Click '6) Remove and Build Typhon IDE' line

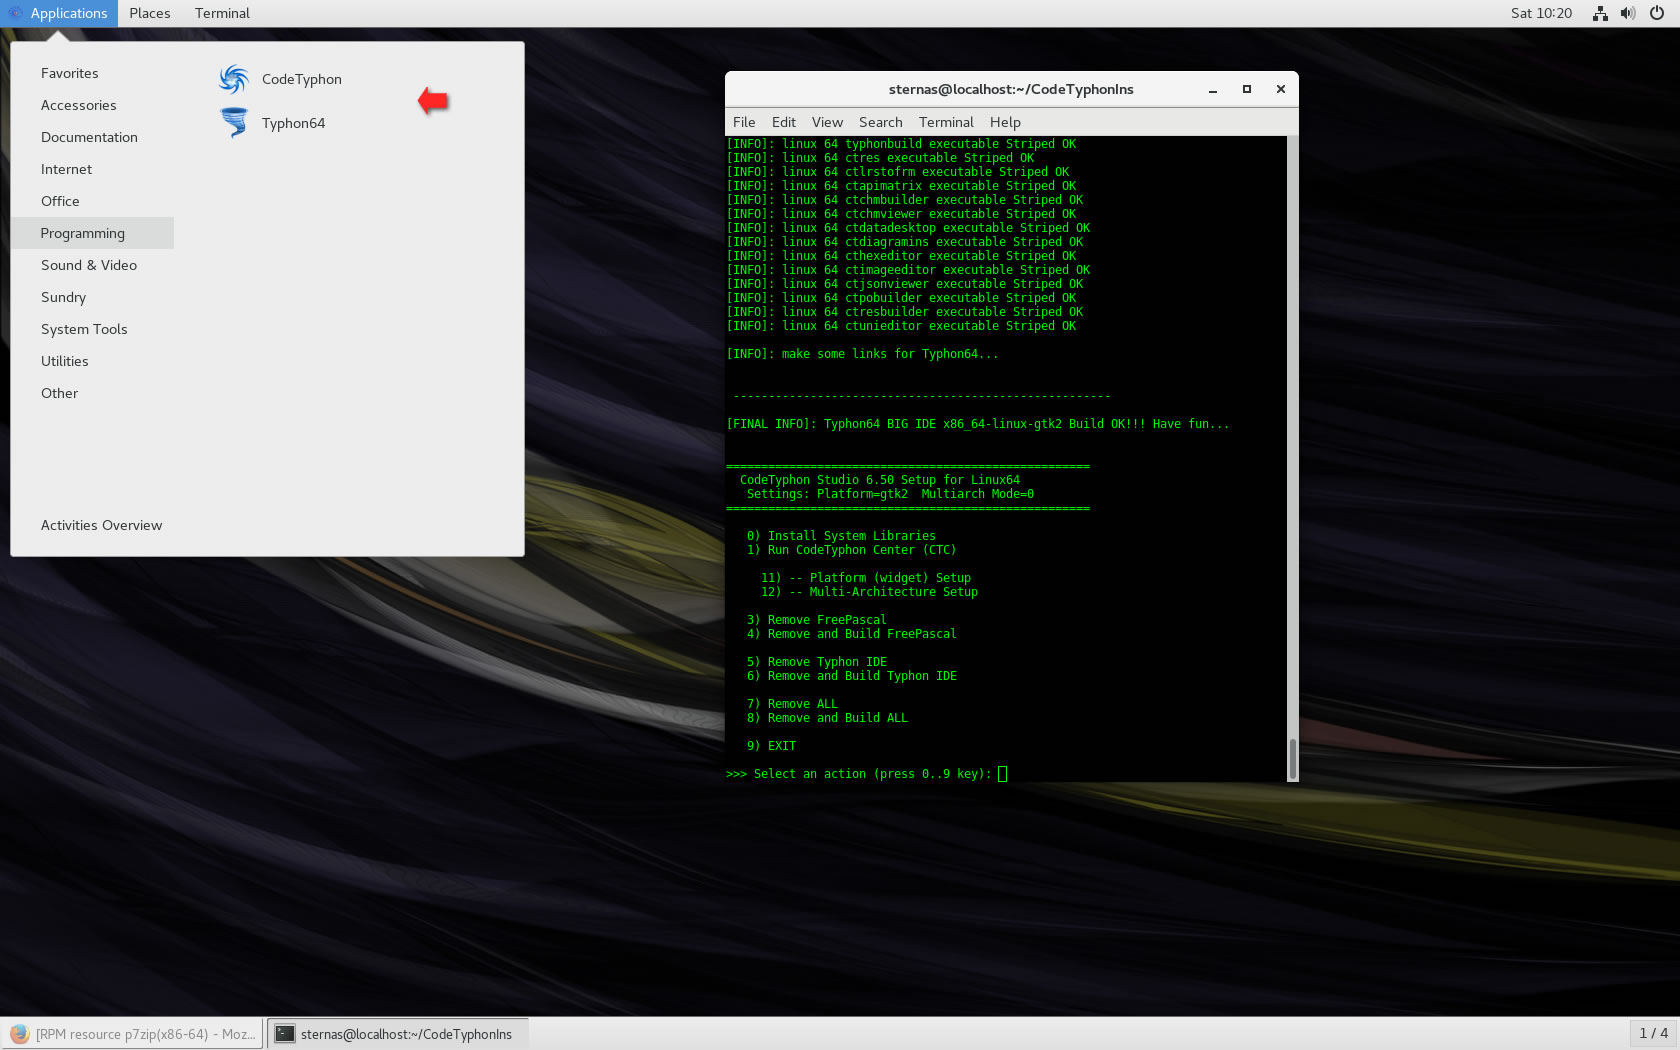point(851,676)
